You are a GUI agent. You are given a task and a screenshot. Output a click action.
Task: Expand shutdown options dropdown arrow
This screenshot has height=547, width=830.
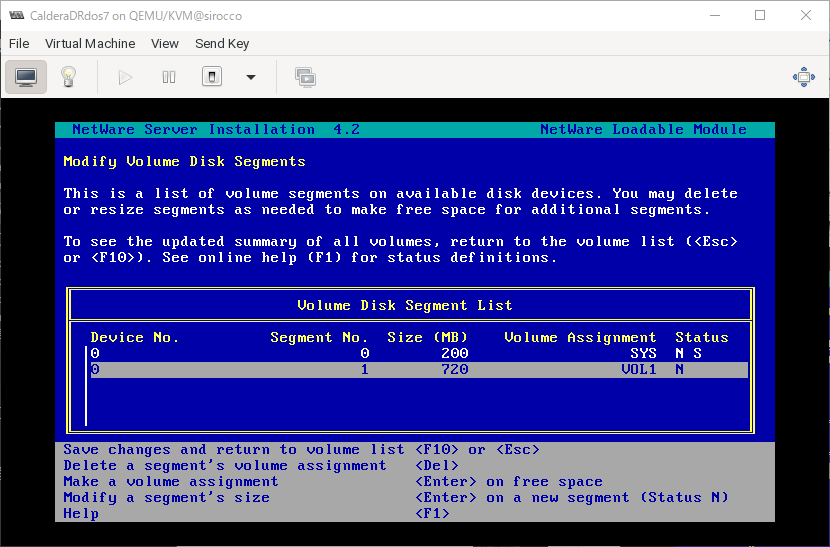coord(251,78)
